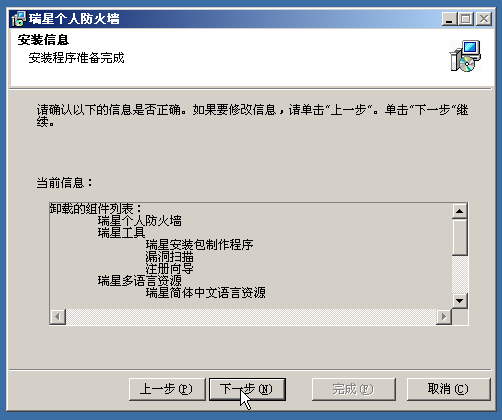Click the right arrow on horizontal scrollbar
Viewport: 502px width, 420px height.
click(444, 317)
